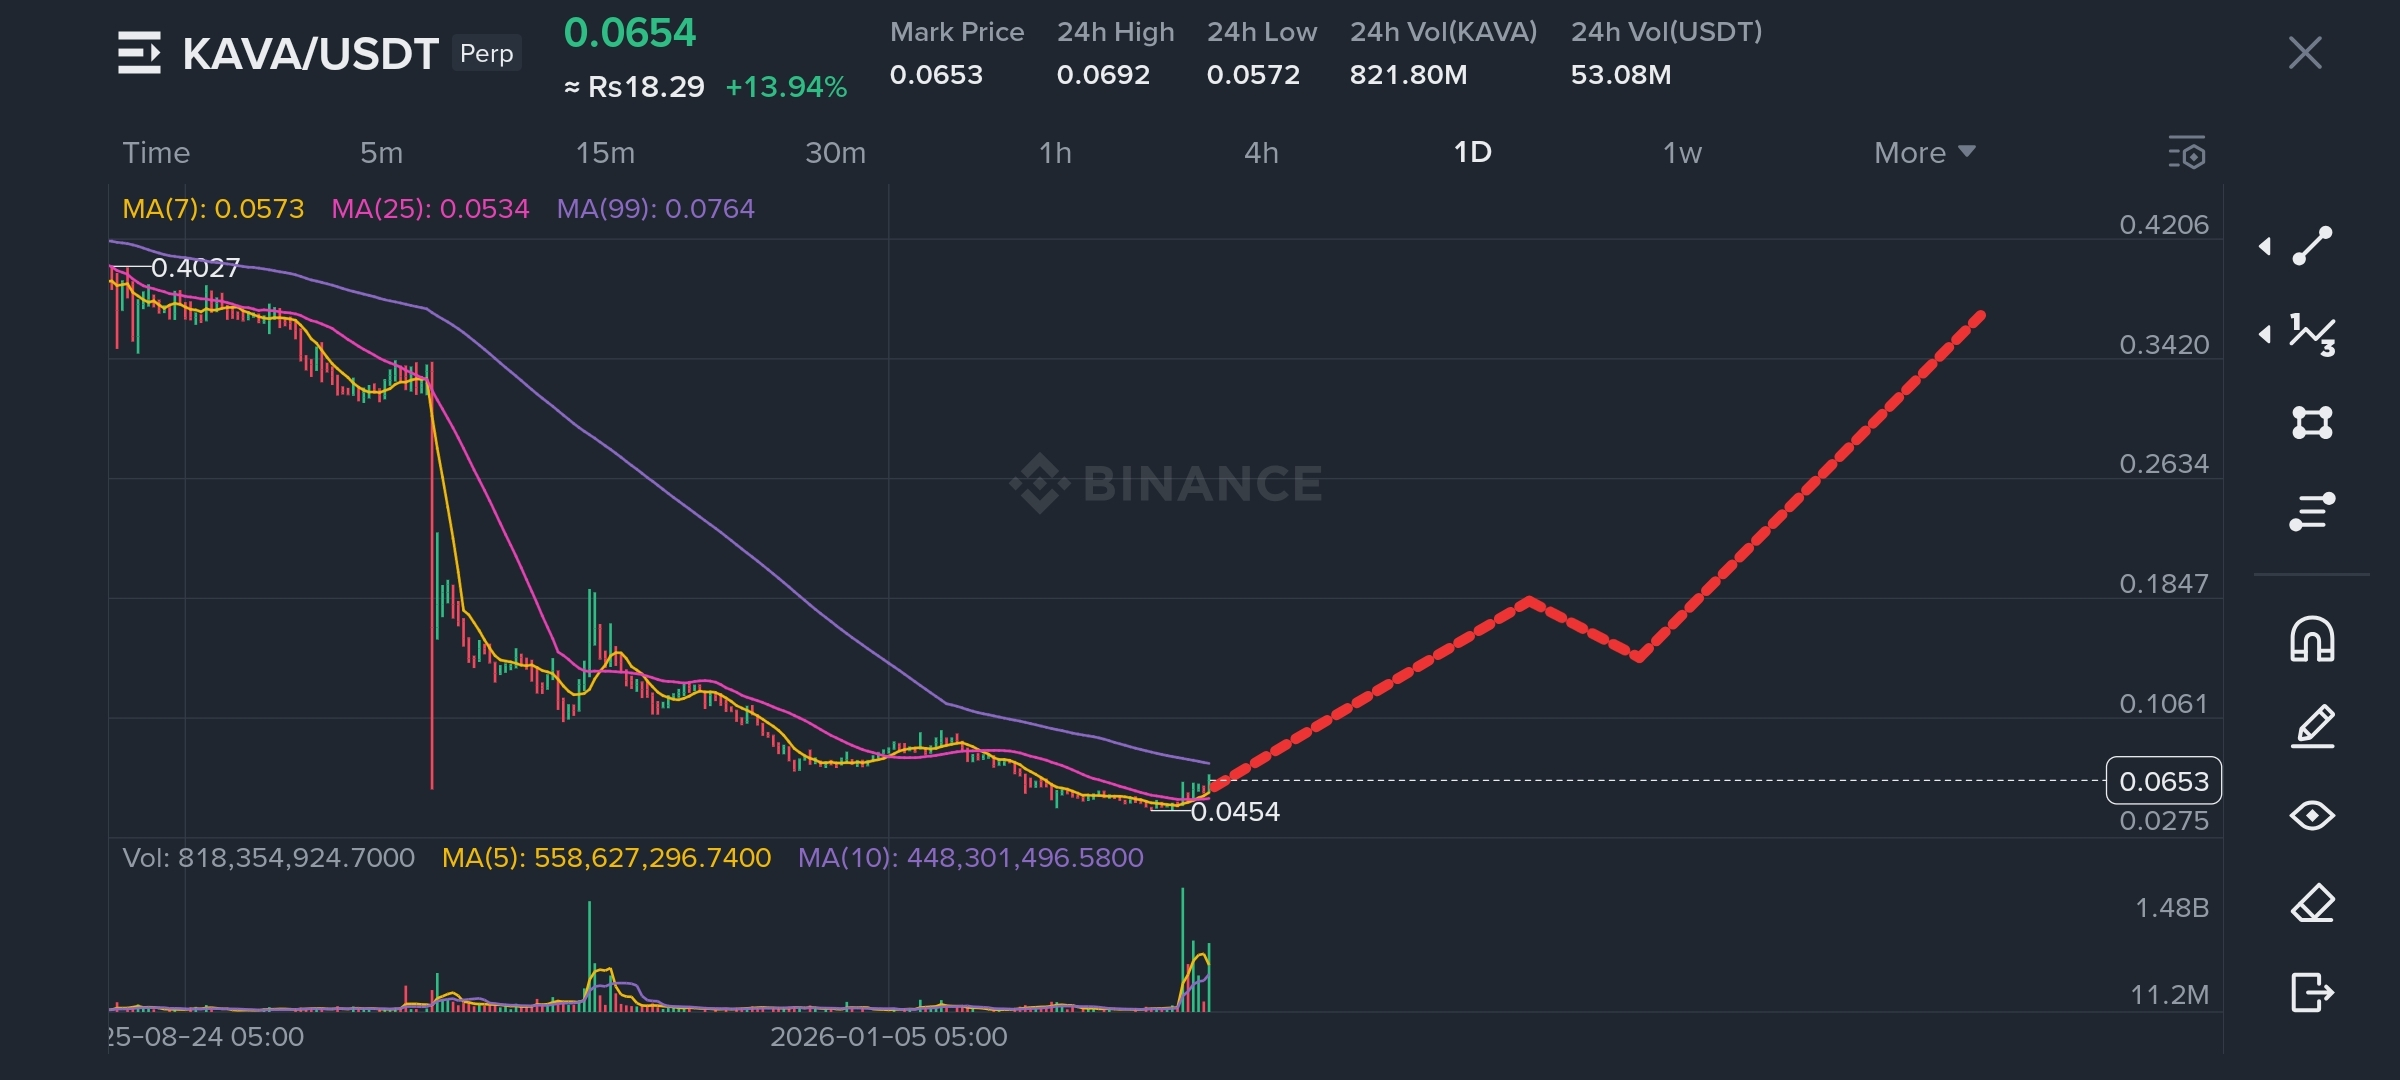Open the Fibonacci levels drawing tool
Viewport: 2400px width, 1080px height.
pos(2312,511)
